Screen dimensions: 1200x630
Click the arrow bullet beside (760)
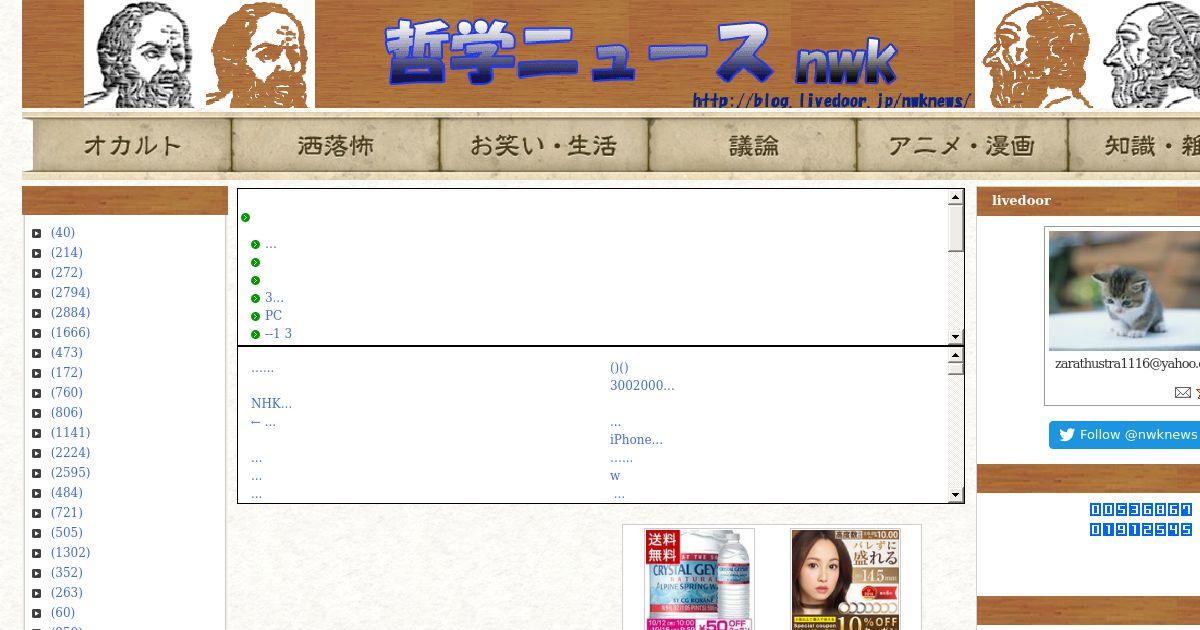[x=37, y=394]
